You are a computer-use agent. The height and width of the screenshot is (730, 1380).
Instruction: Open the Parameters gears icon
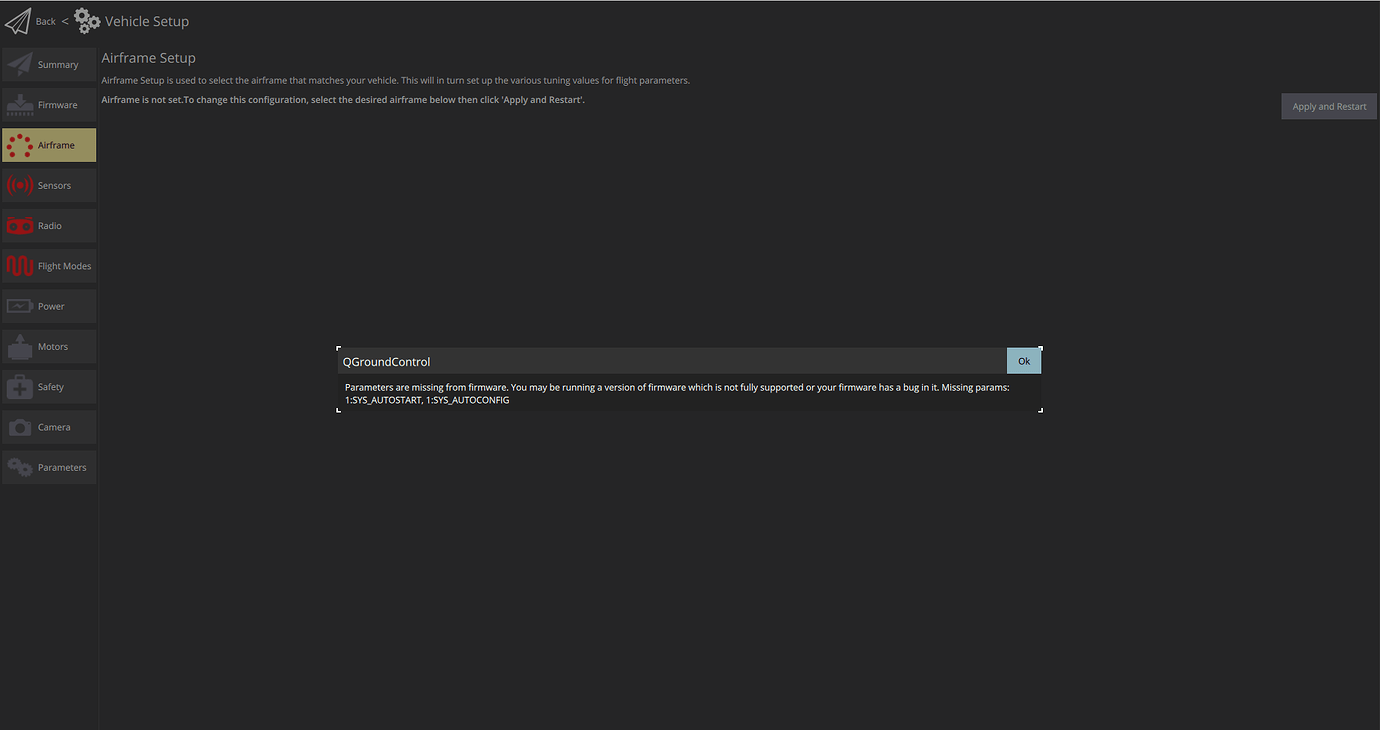(x=20, y=468)
